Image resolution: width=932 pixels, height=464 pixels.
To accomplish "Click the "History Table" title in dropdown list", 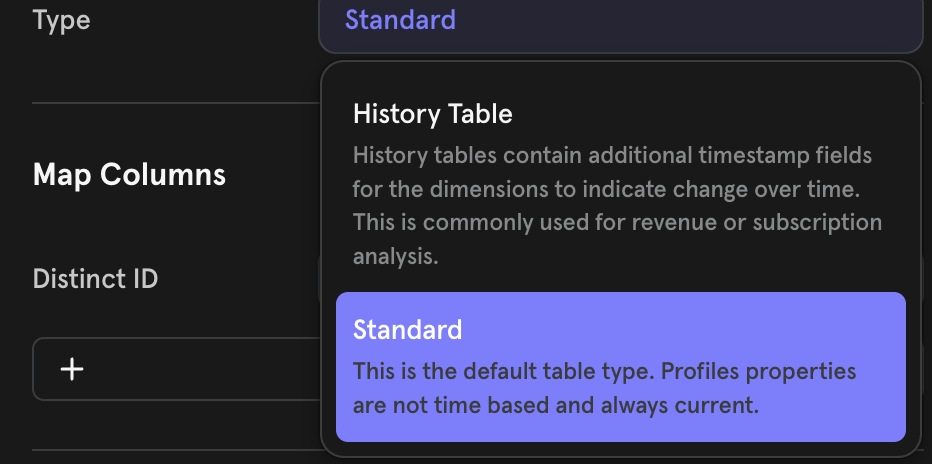I will (432, 114).
